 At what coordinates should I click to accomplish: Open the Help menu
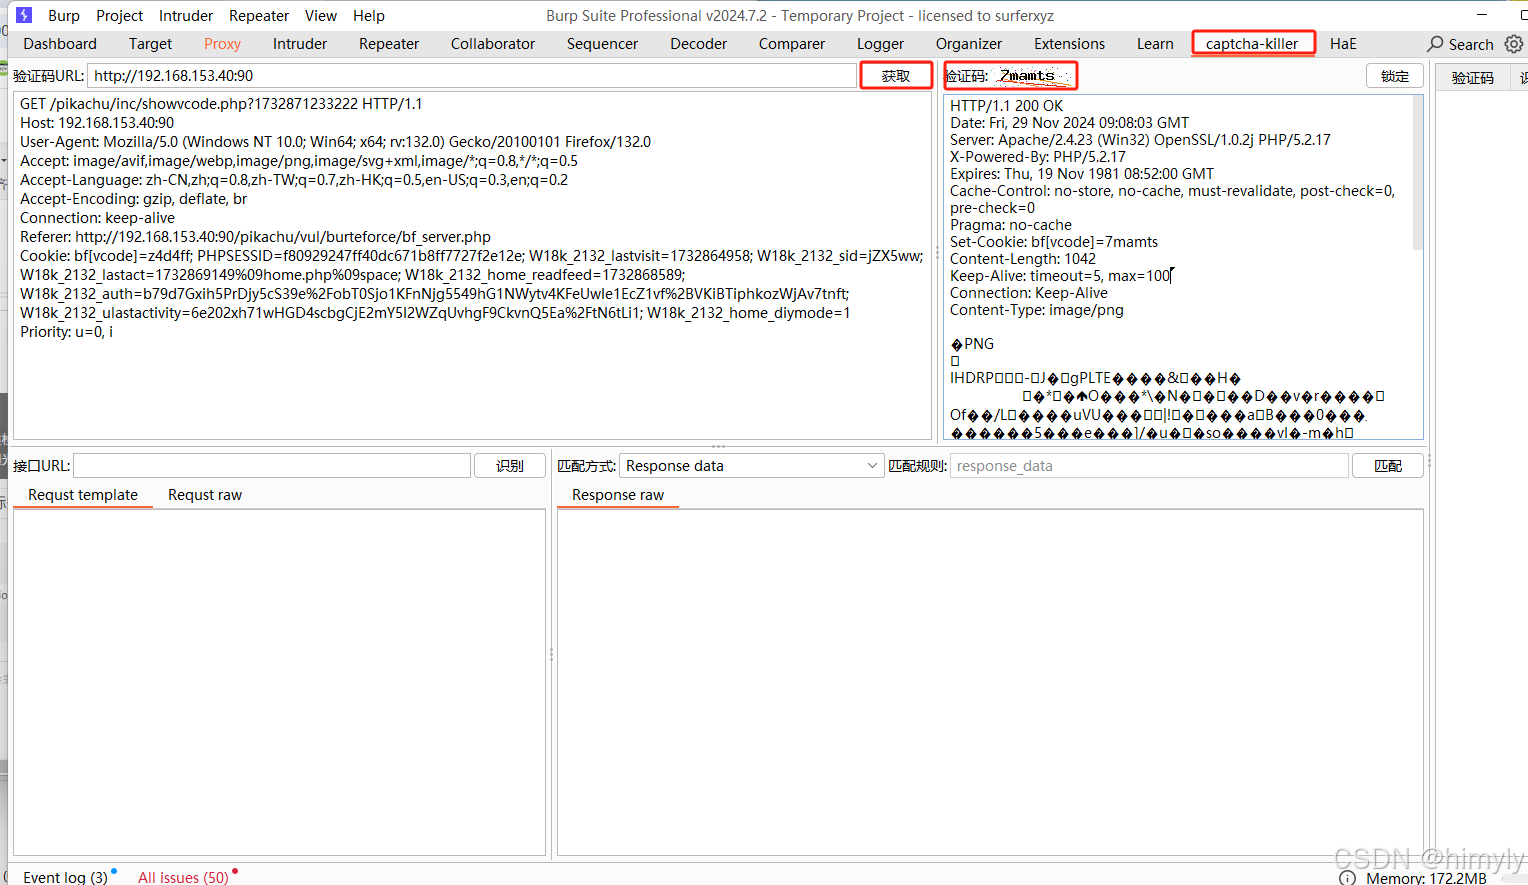pos(368,15)
